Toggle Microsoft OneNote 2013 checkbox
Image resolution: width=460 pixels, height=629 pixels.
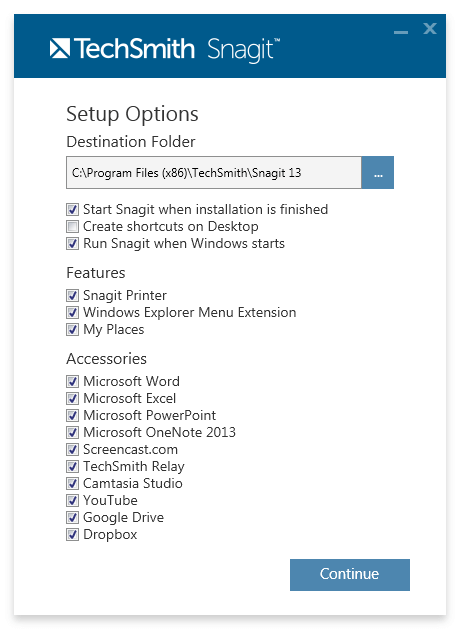73,432
